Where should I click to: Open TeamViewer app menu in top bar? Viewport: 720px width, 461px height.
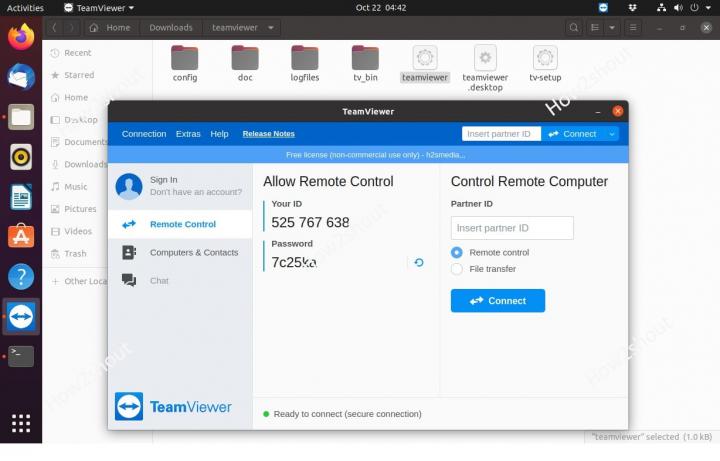(100, 8)
